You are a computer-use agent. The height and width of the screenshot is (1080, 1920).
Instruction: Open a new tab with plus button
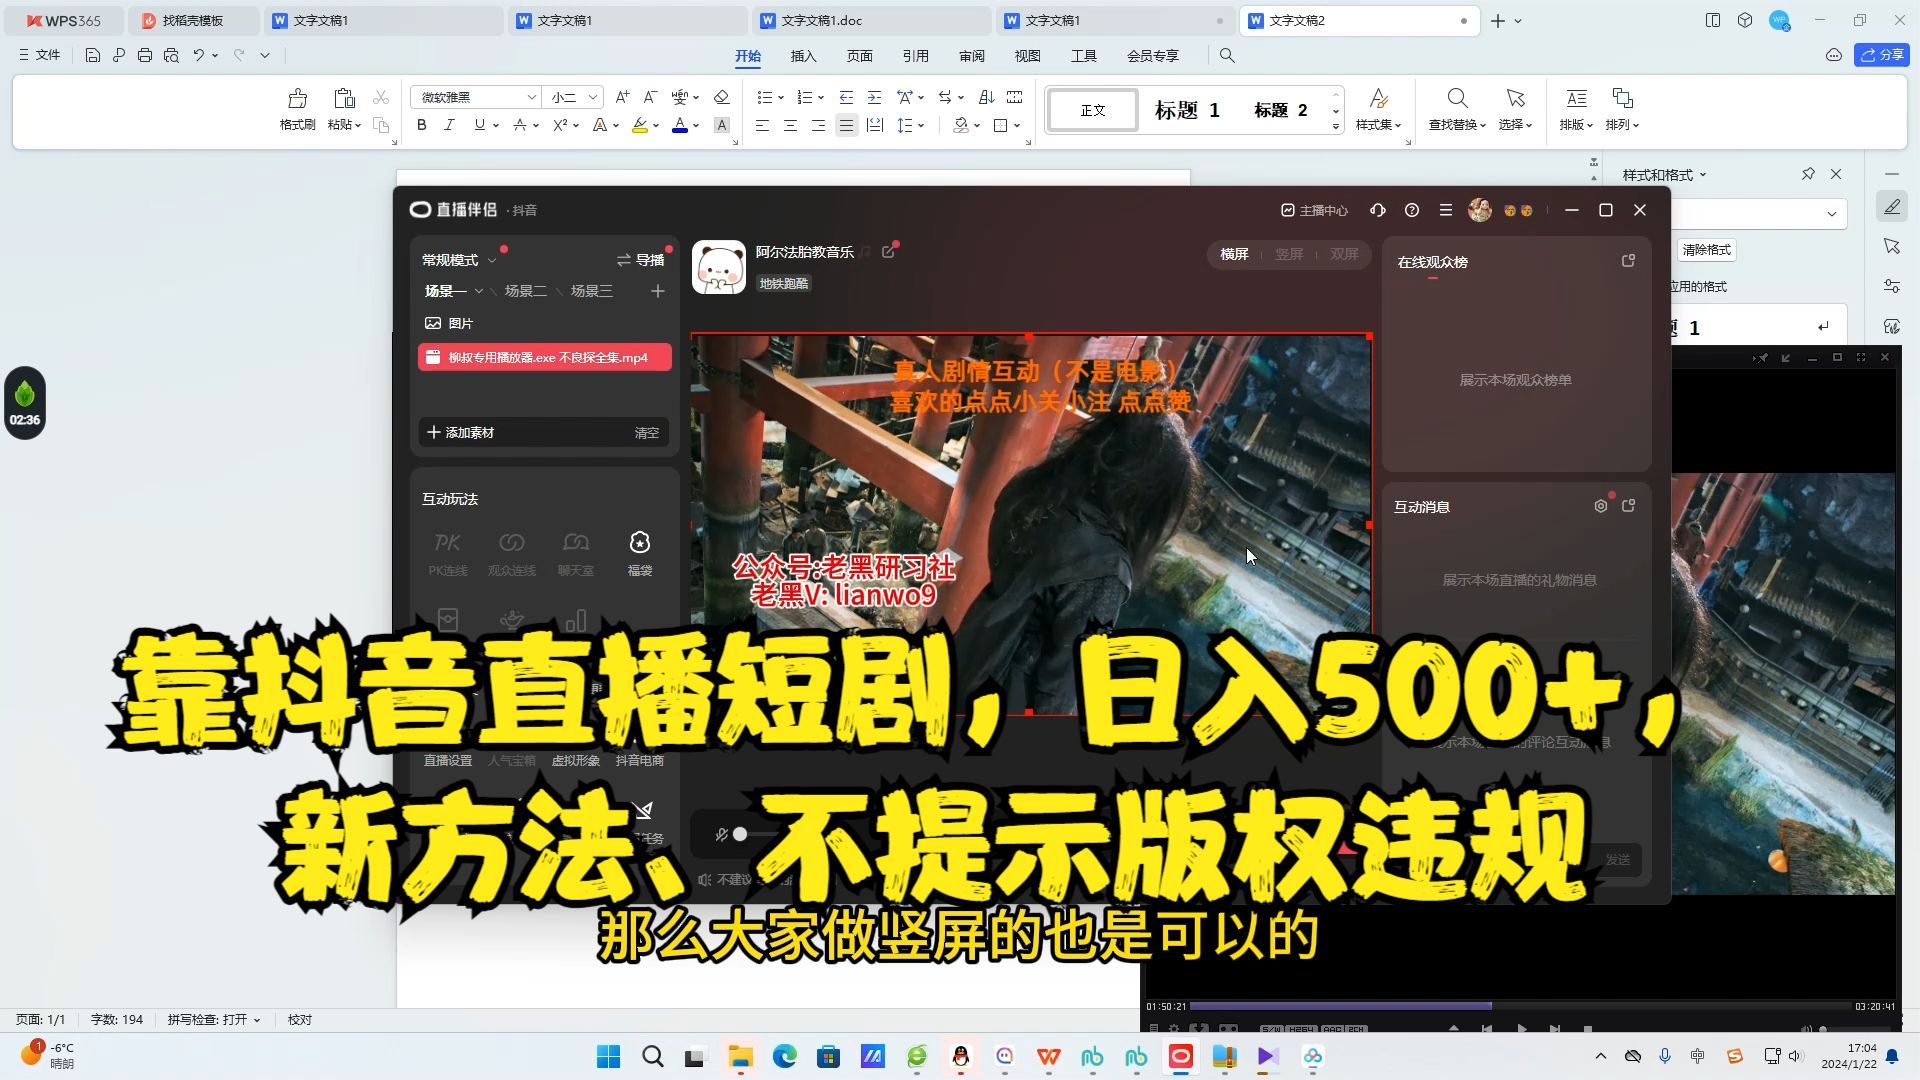[x=1497, y=20]
